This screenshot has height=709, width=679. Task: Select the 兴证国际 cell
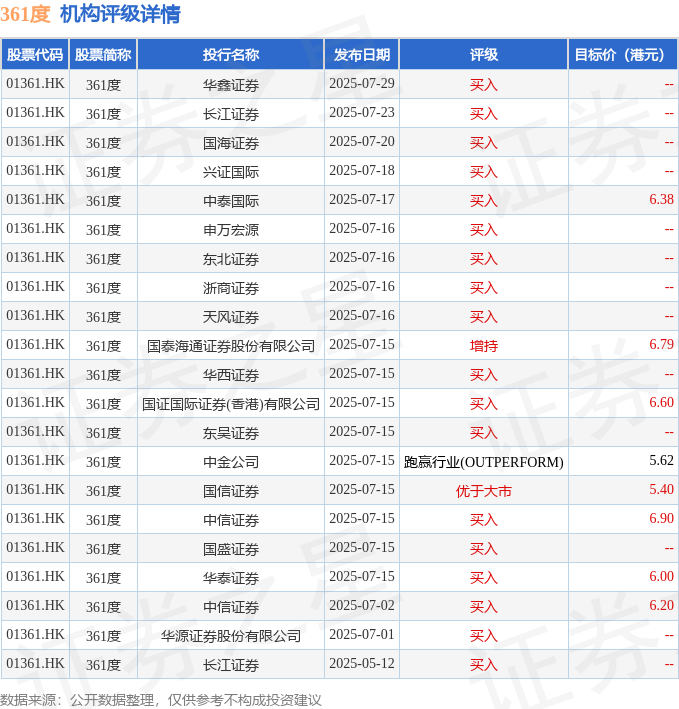[x=231, y=172]
